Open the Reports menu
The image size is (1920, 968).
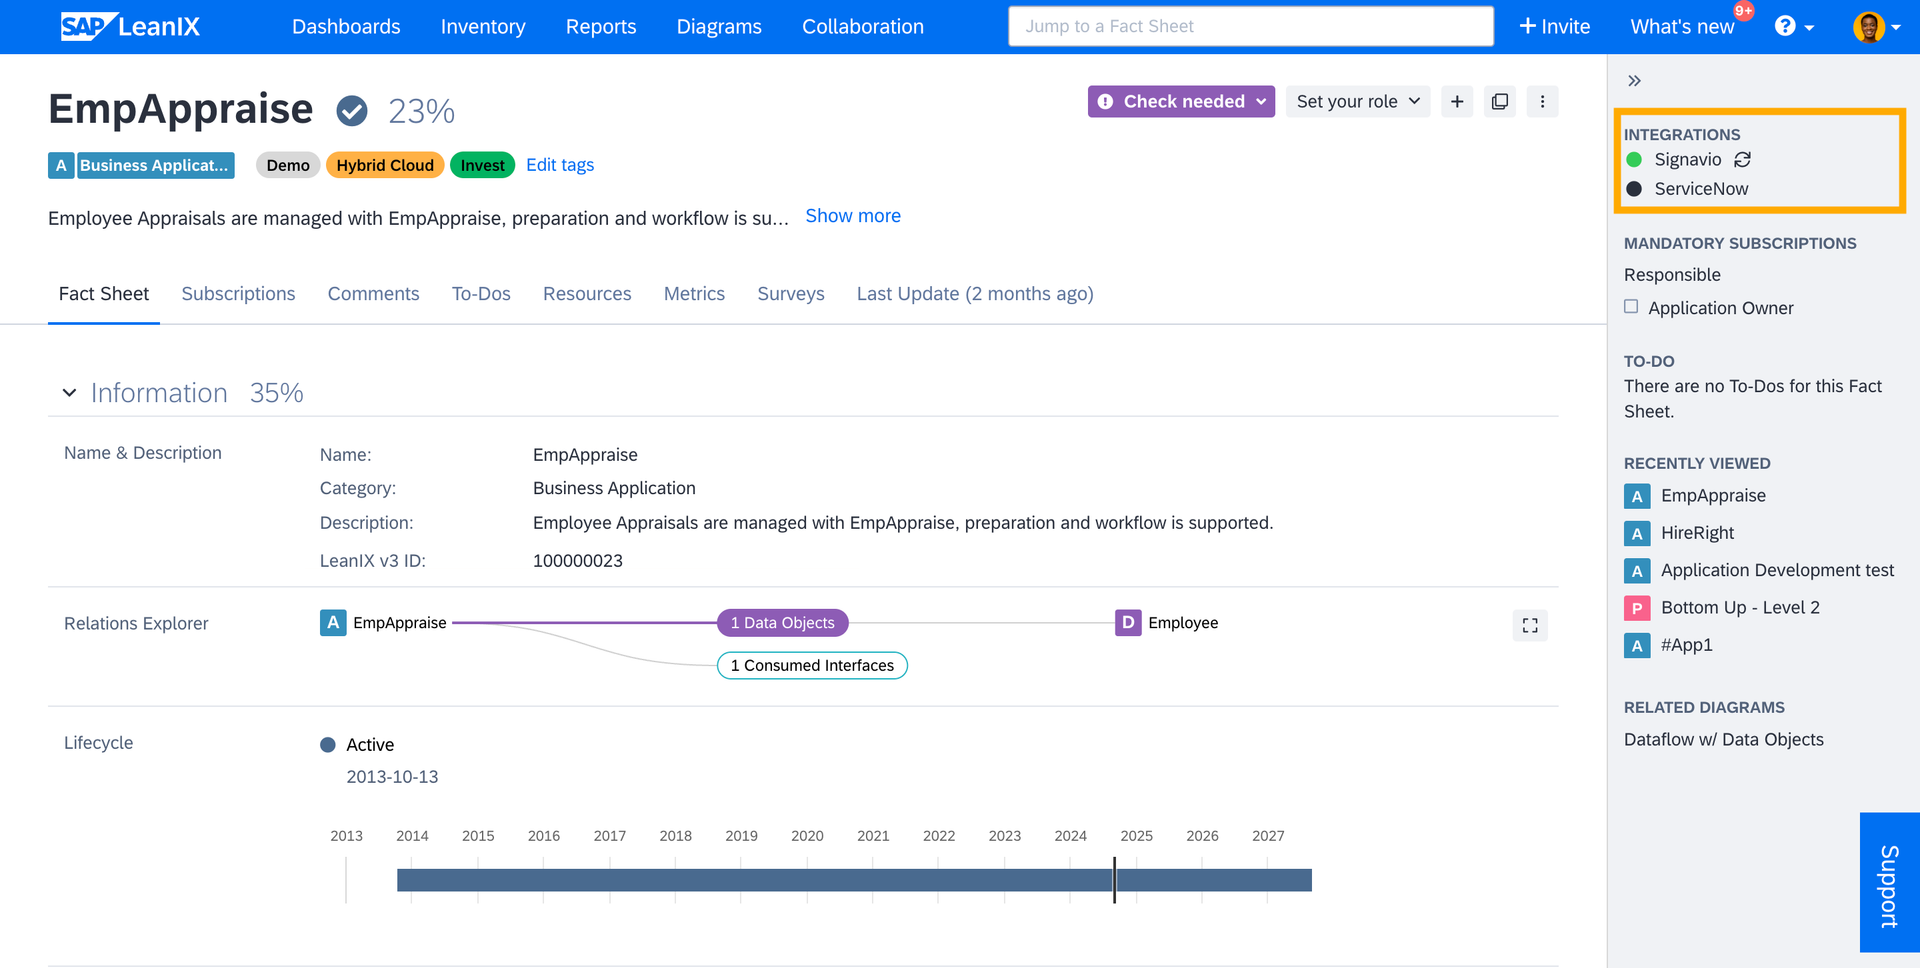[x=601, y=27]
